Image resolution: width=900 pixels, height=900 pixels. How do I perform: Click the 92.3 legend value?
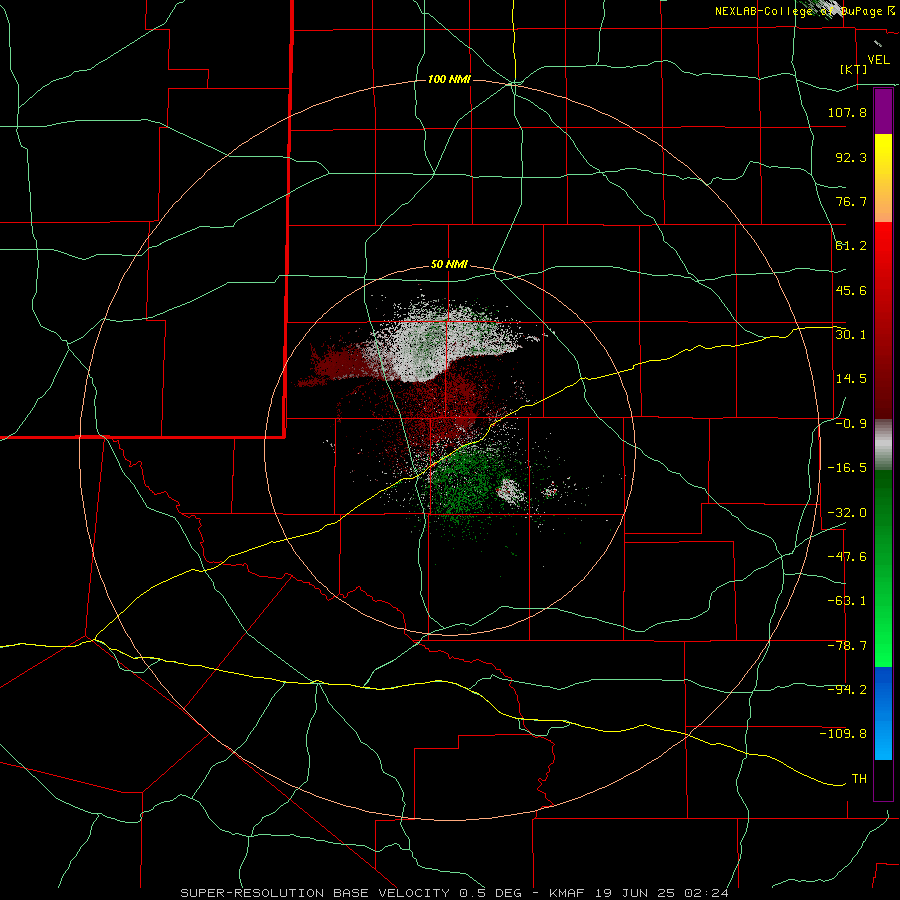851,157
